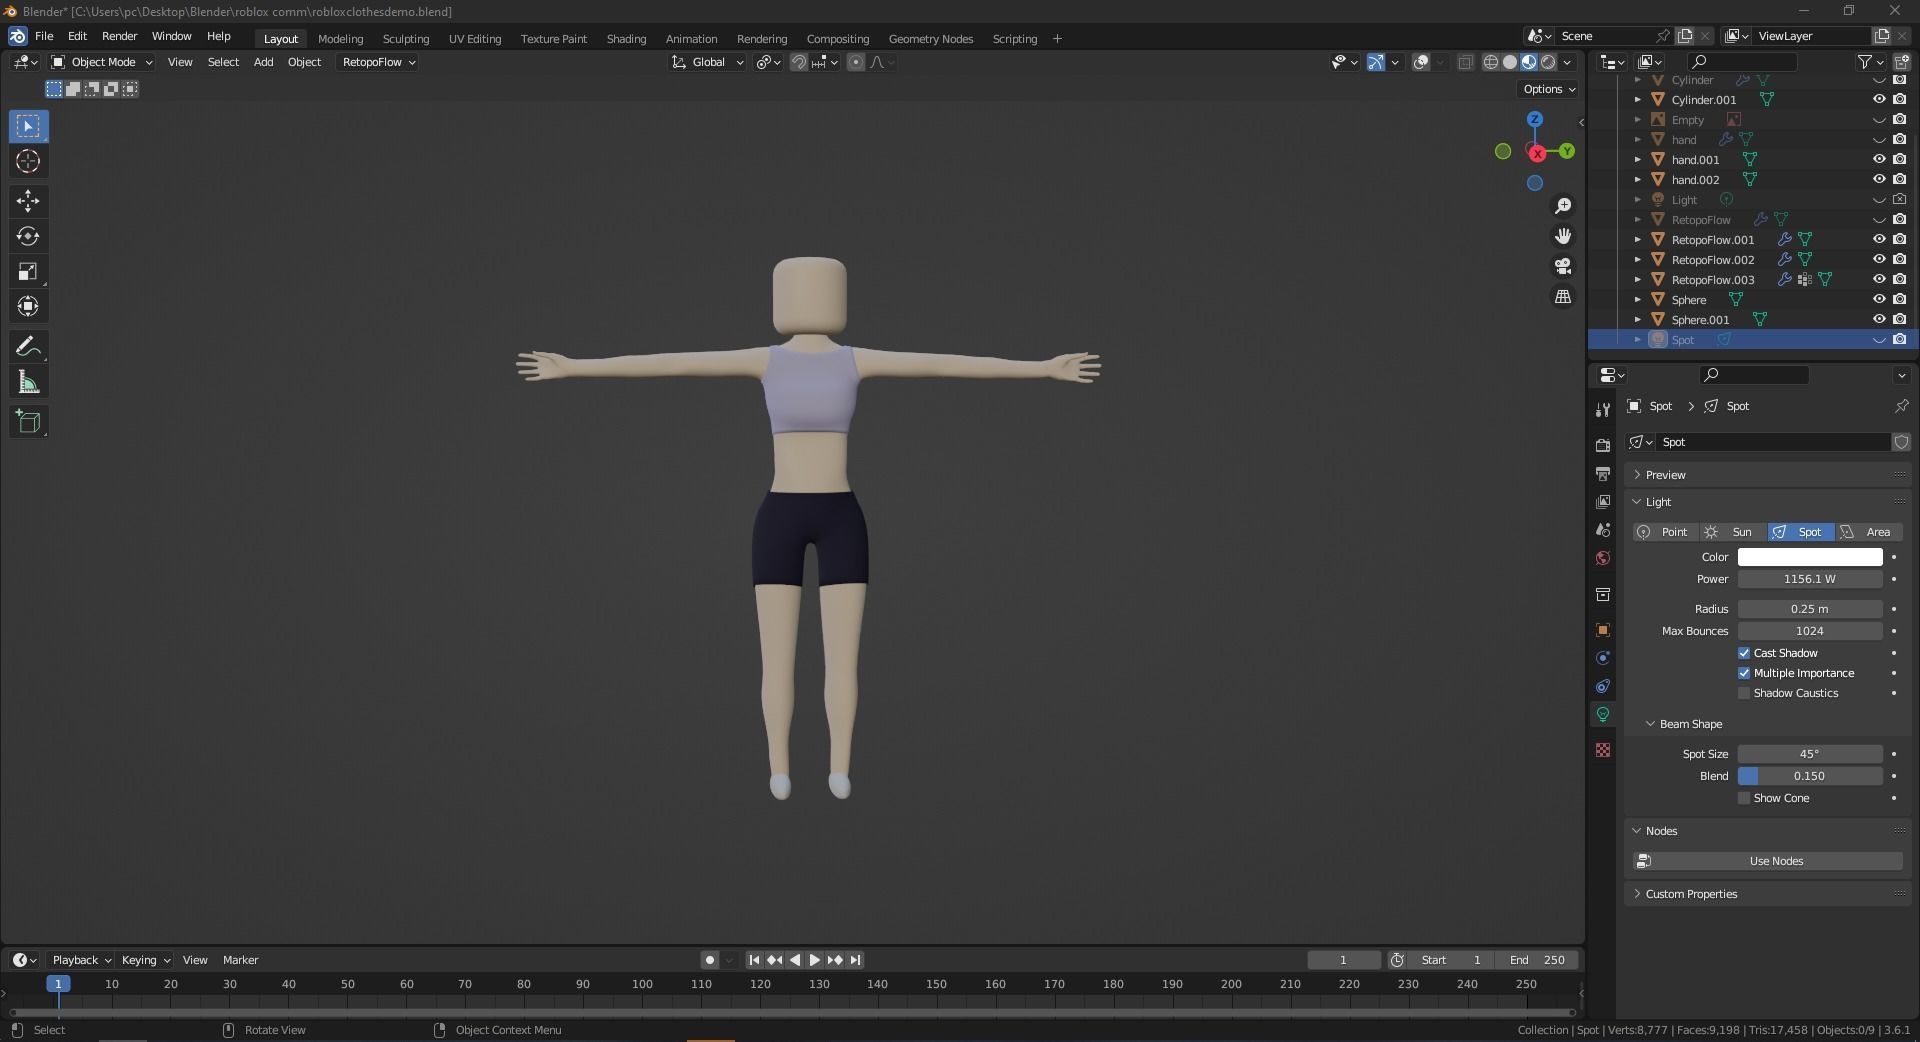The height and width of the screenshot is (1042, 1920).
Task: Select the Select Box tool
Action: pos(28,126)
